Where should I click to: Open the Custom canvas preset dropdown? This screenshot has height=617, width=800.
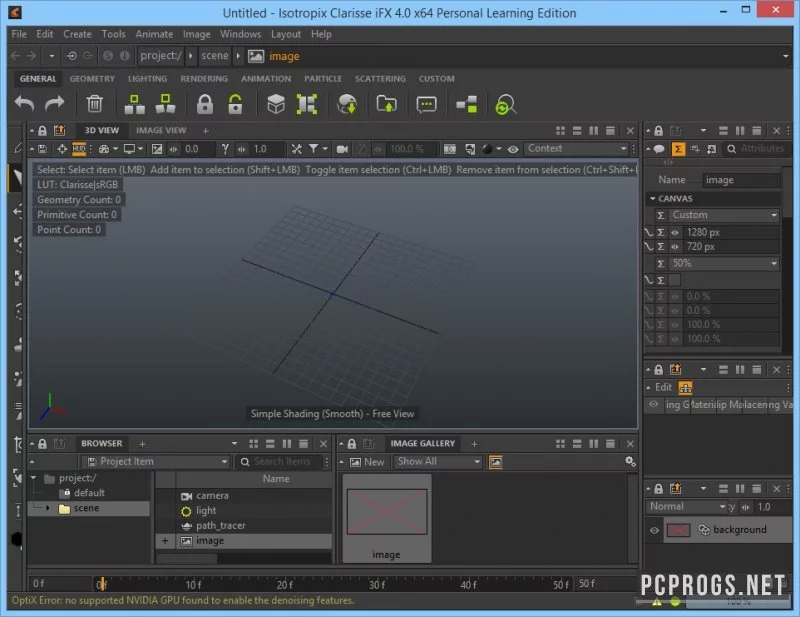click(x=723, y=215)
